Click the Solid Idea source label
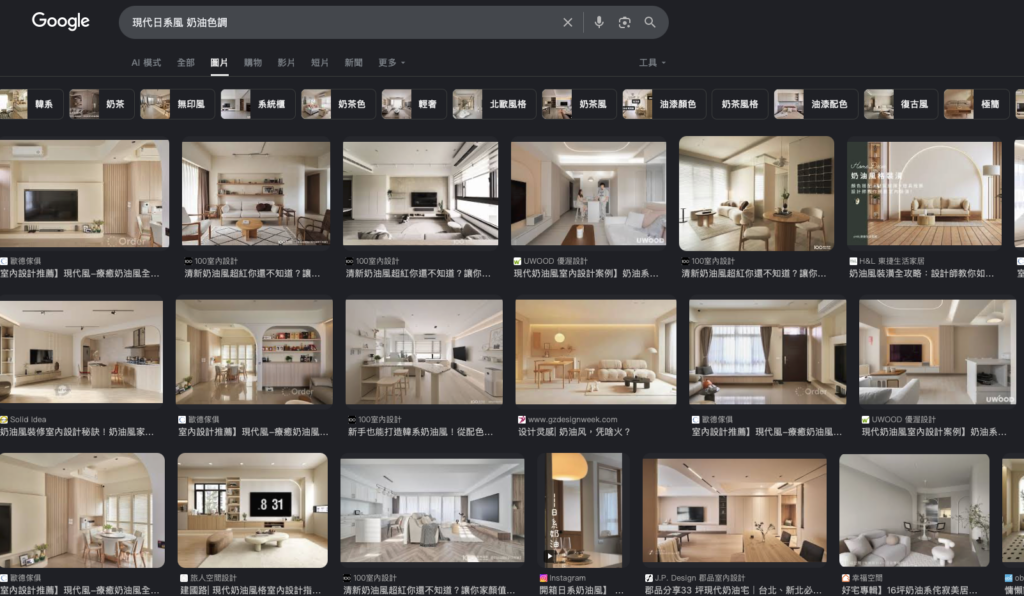Screen dimensions: 1024x596 [x=28, y=420]
